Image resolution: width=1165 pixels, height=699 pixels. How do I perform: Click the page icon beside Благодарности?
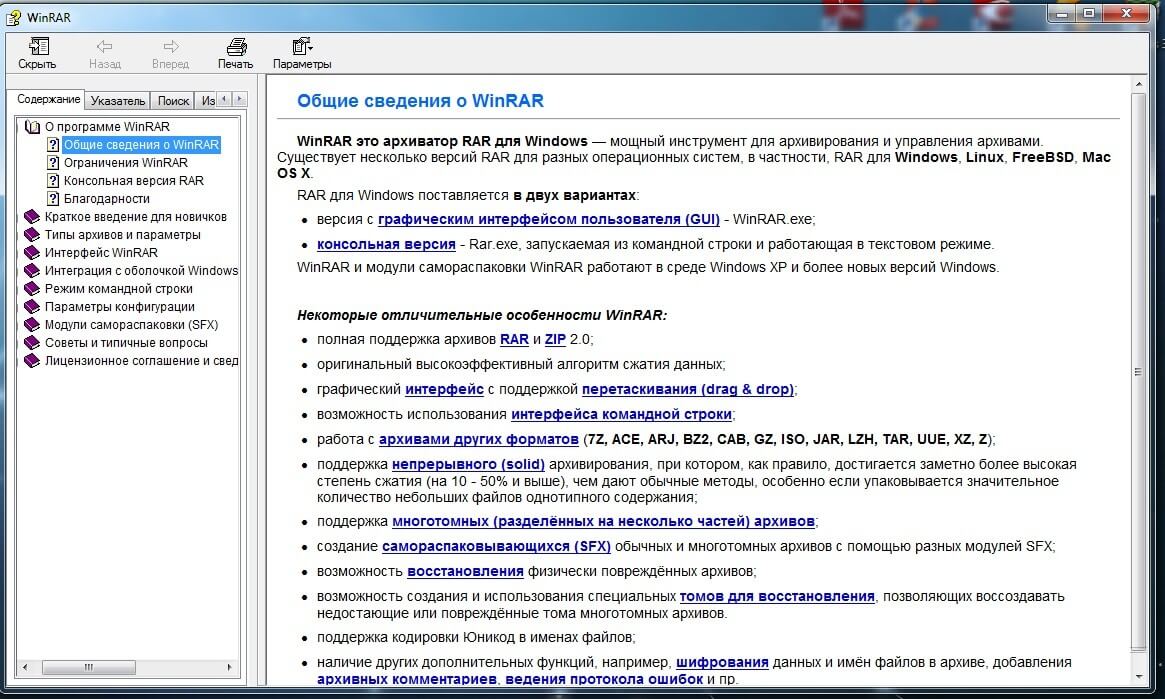54,199
